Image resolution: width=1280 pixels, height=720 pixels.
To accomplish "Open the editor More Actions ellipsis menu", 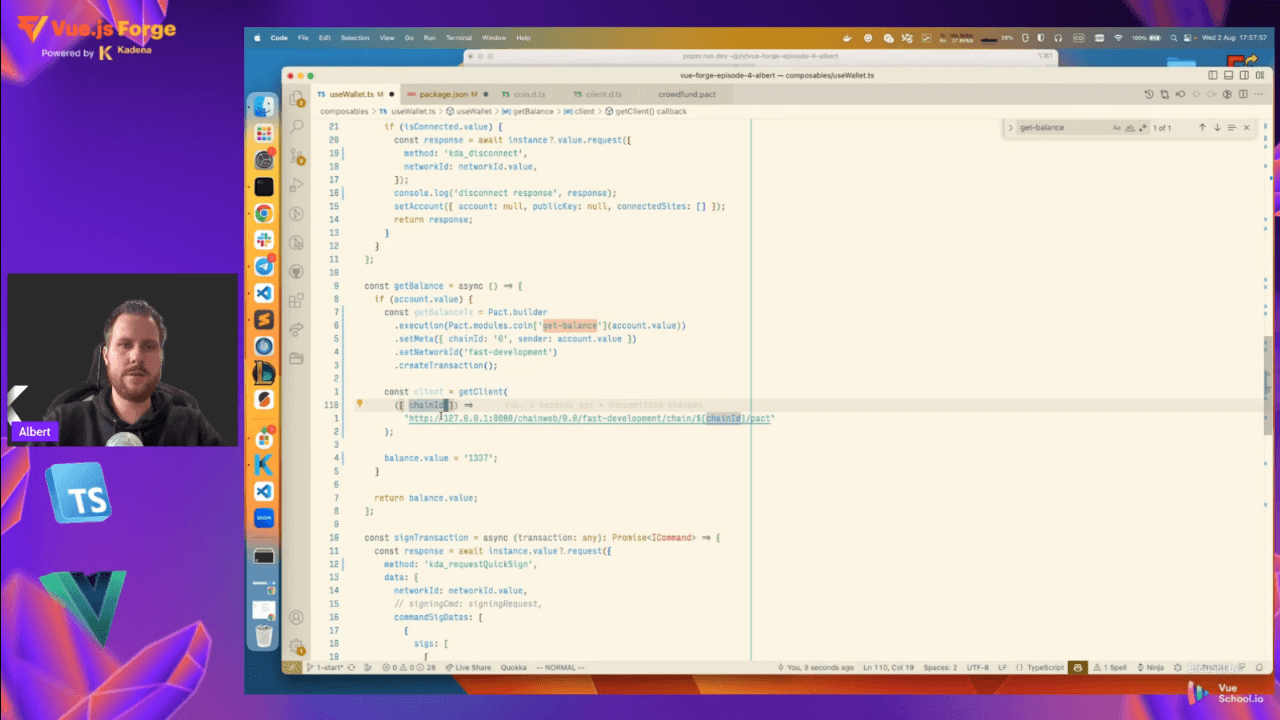I will [1259, 94].
